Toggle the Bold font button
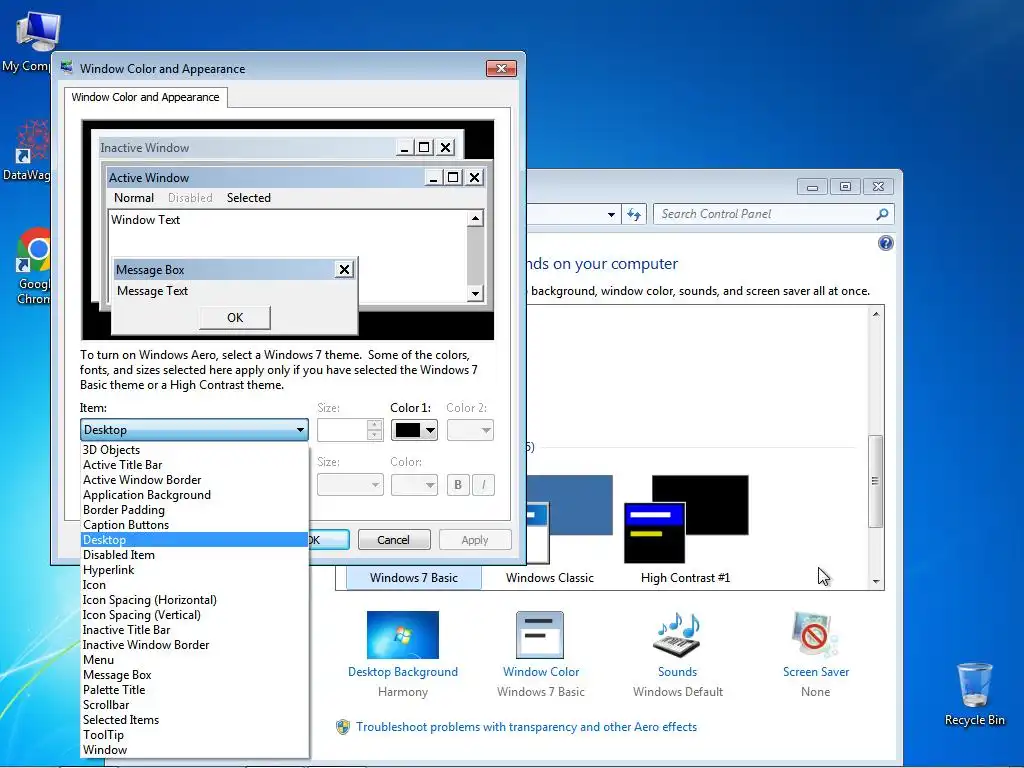 (x=458, y=485)
